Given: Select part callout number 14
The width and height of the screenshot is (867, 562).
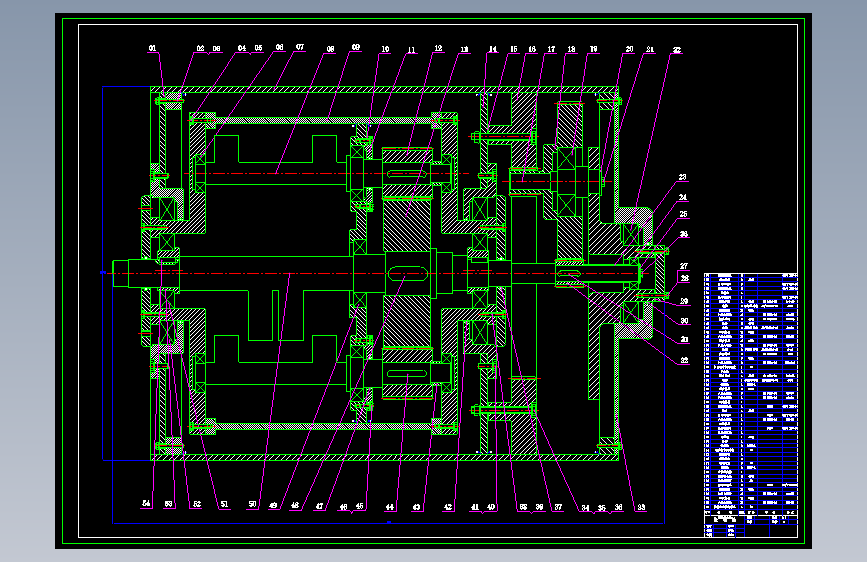Looking at the screenshot, I should (x=493, y=49).
